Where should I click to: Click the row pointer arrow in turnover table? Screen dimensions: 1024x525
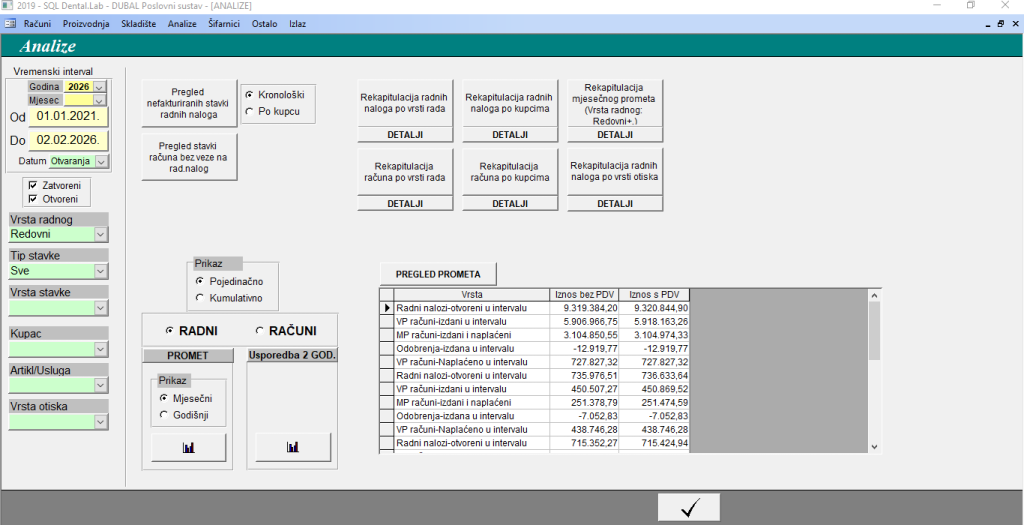(387, 309)
